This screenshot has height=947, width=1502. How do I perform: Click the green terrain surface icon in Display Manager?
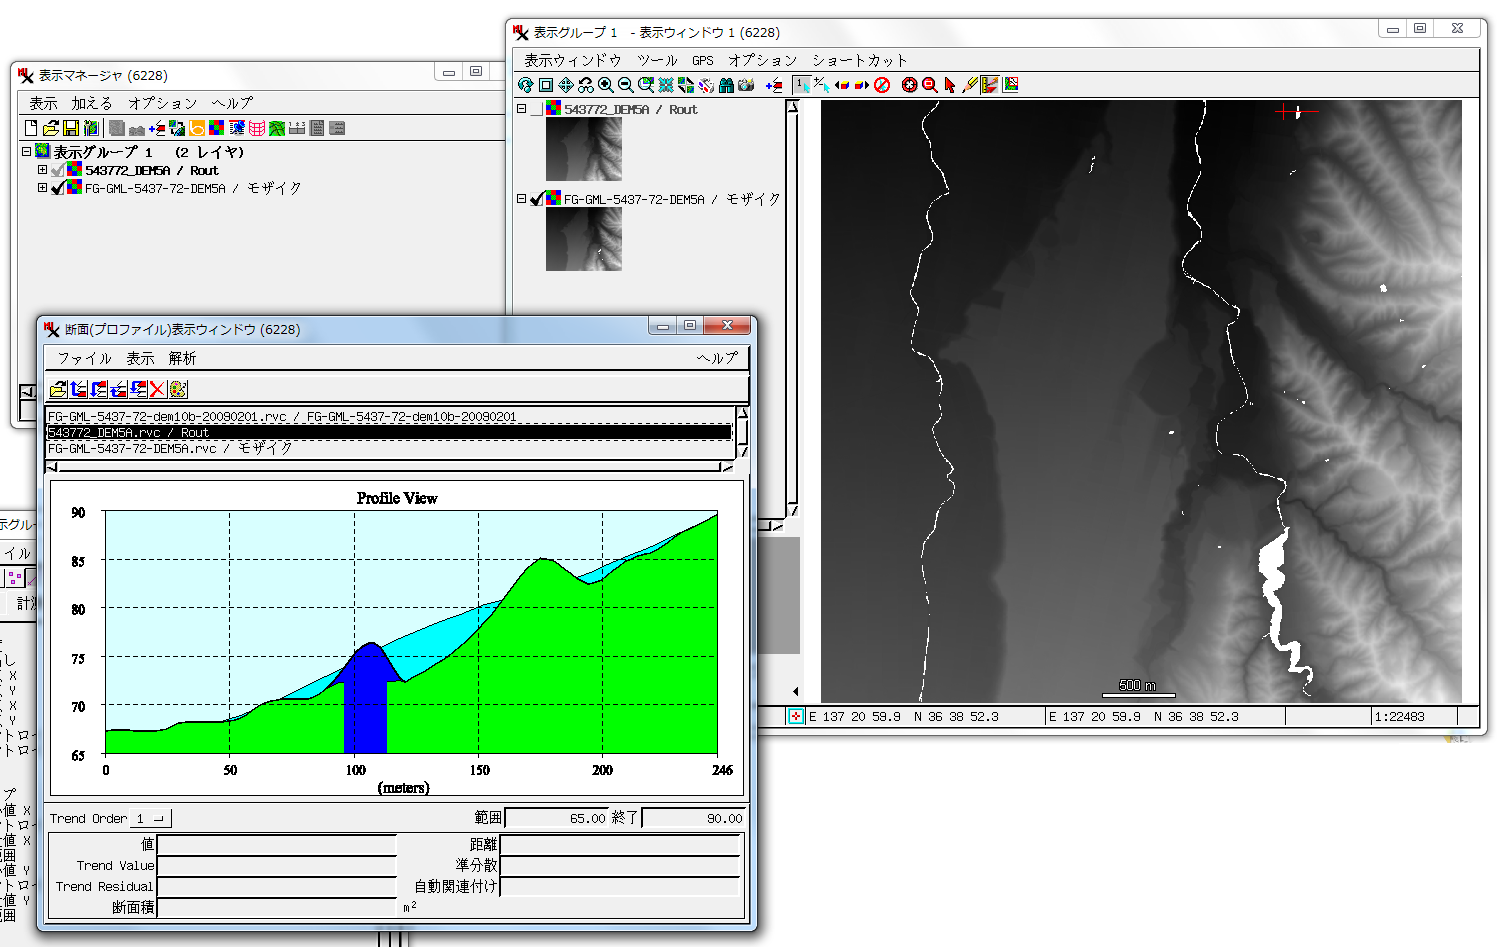pyautogui.click(x=277, y=128)
